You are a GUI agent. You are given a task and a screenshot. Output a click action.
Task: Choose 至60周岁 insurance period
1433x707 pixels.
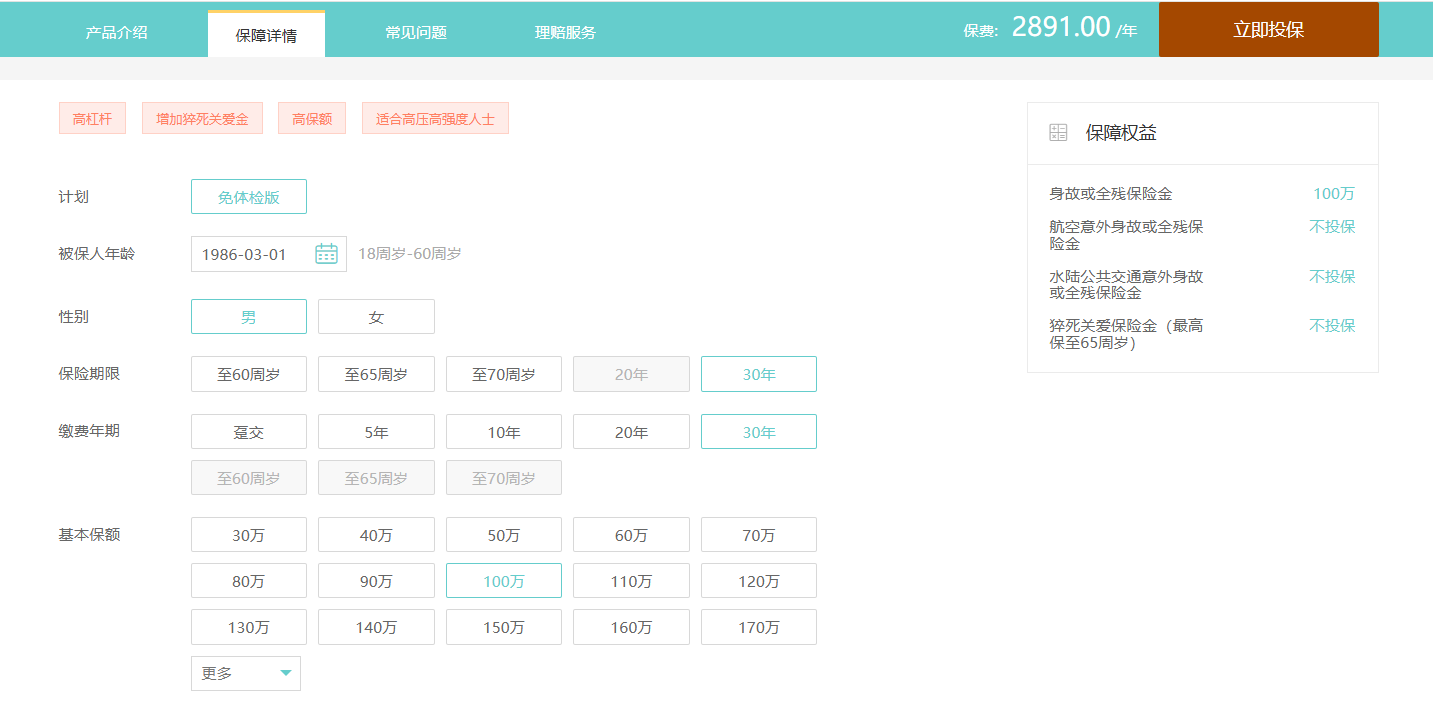[x=248, y=375]
